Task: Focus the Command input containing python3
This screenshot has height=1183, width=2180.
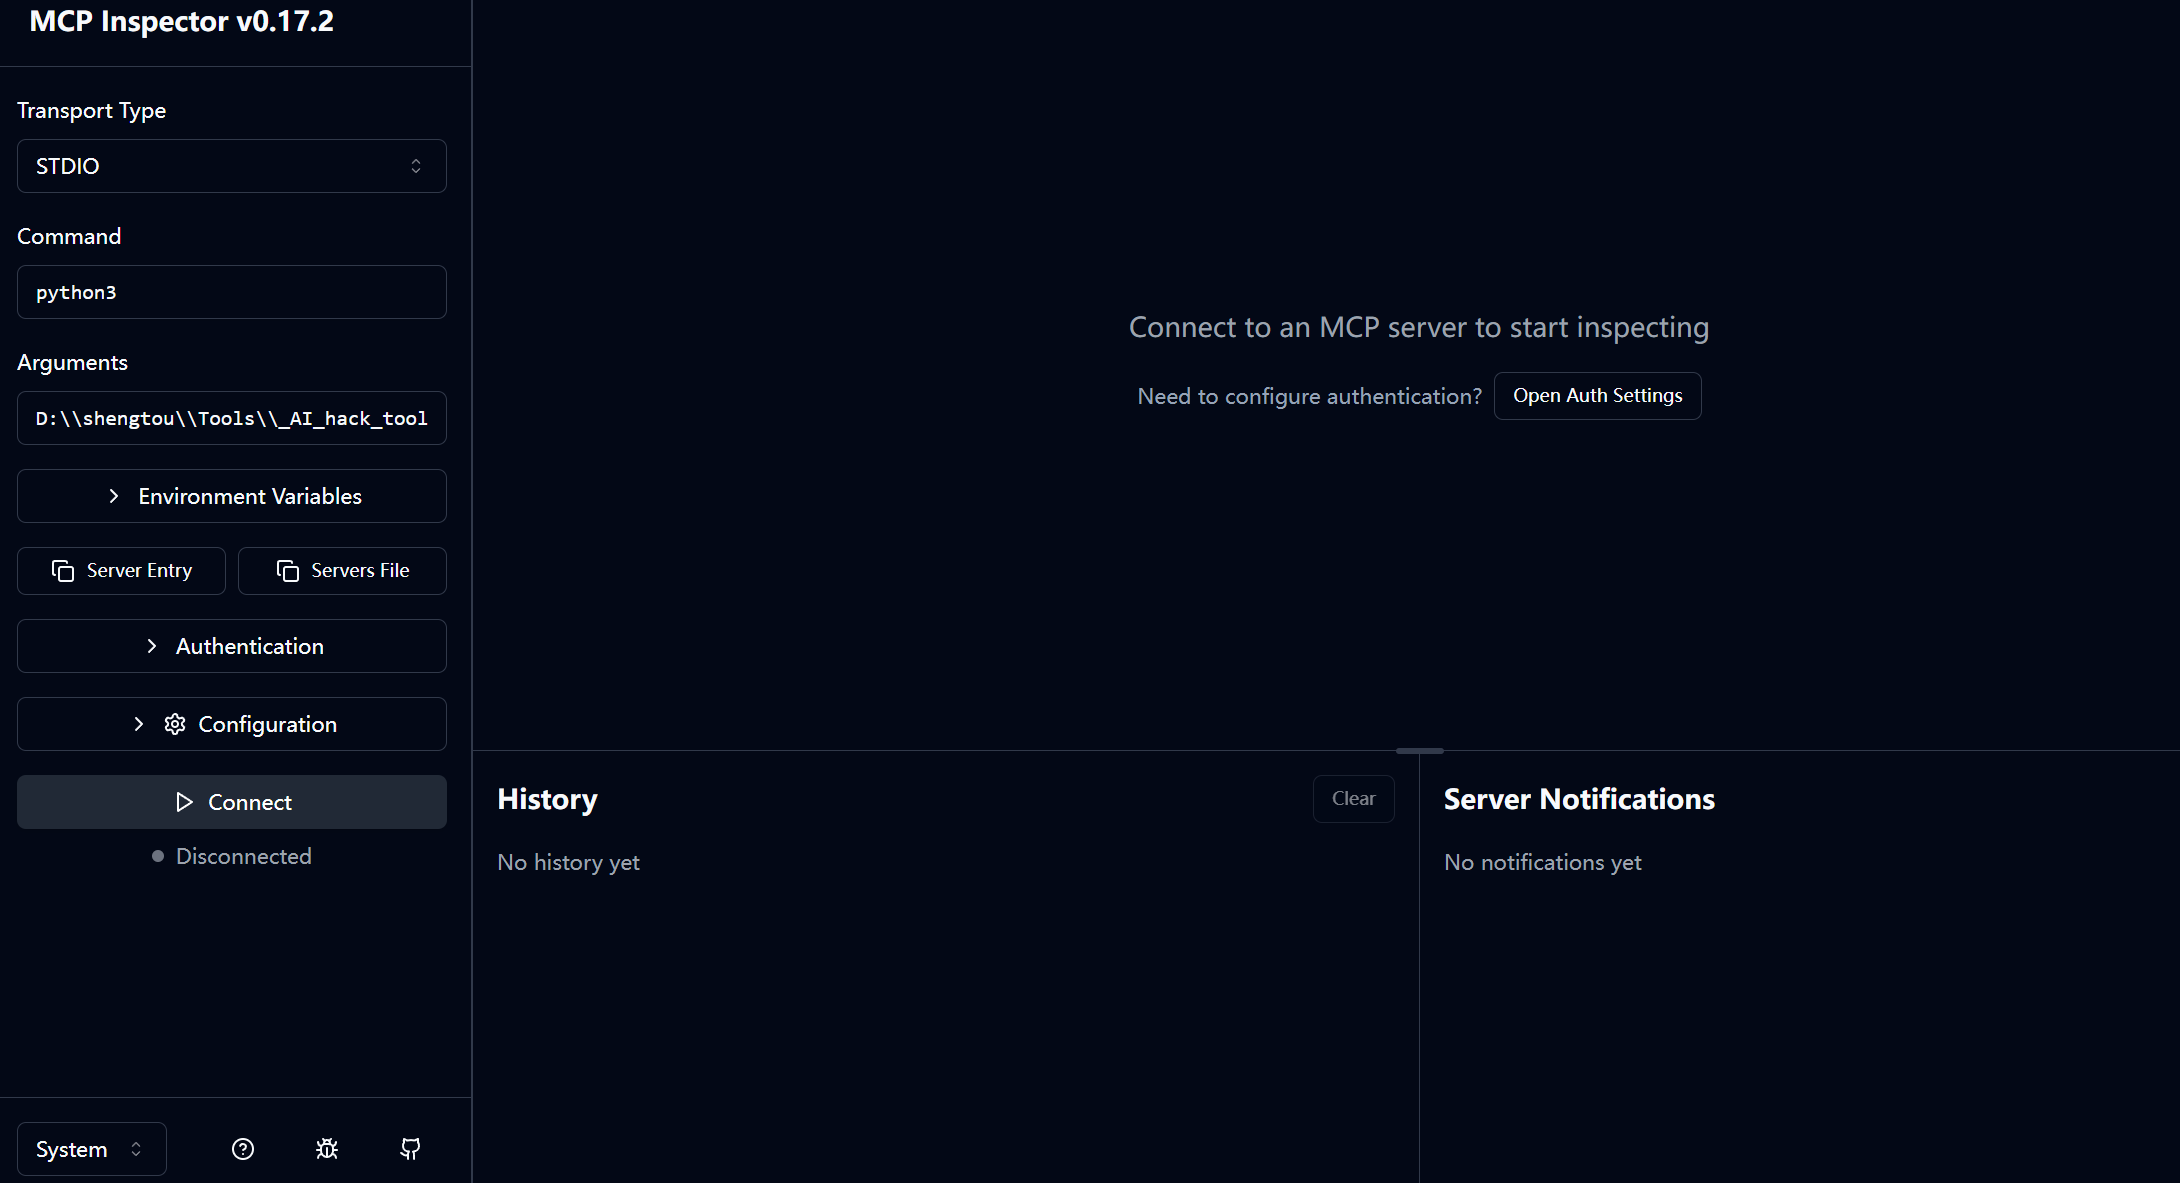Action: (231, 292)
